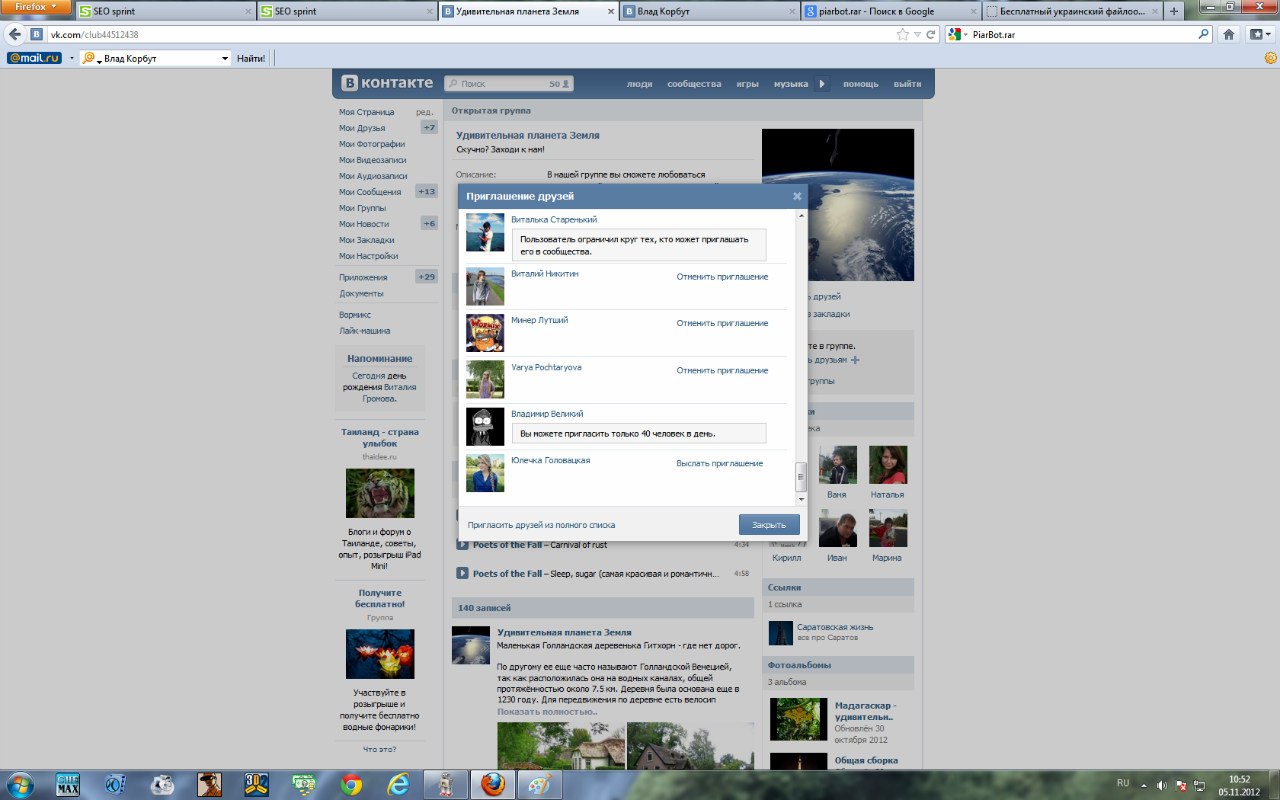
Task: Open the Саратовская жизнь link
Action: click(x=835, y=627)
